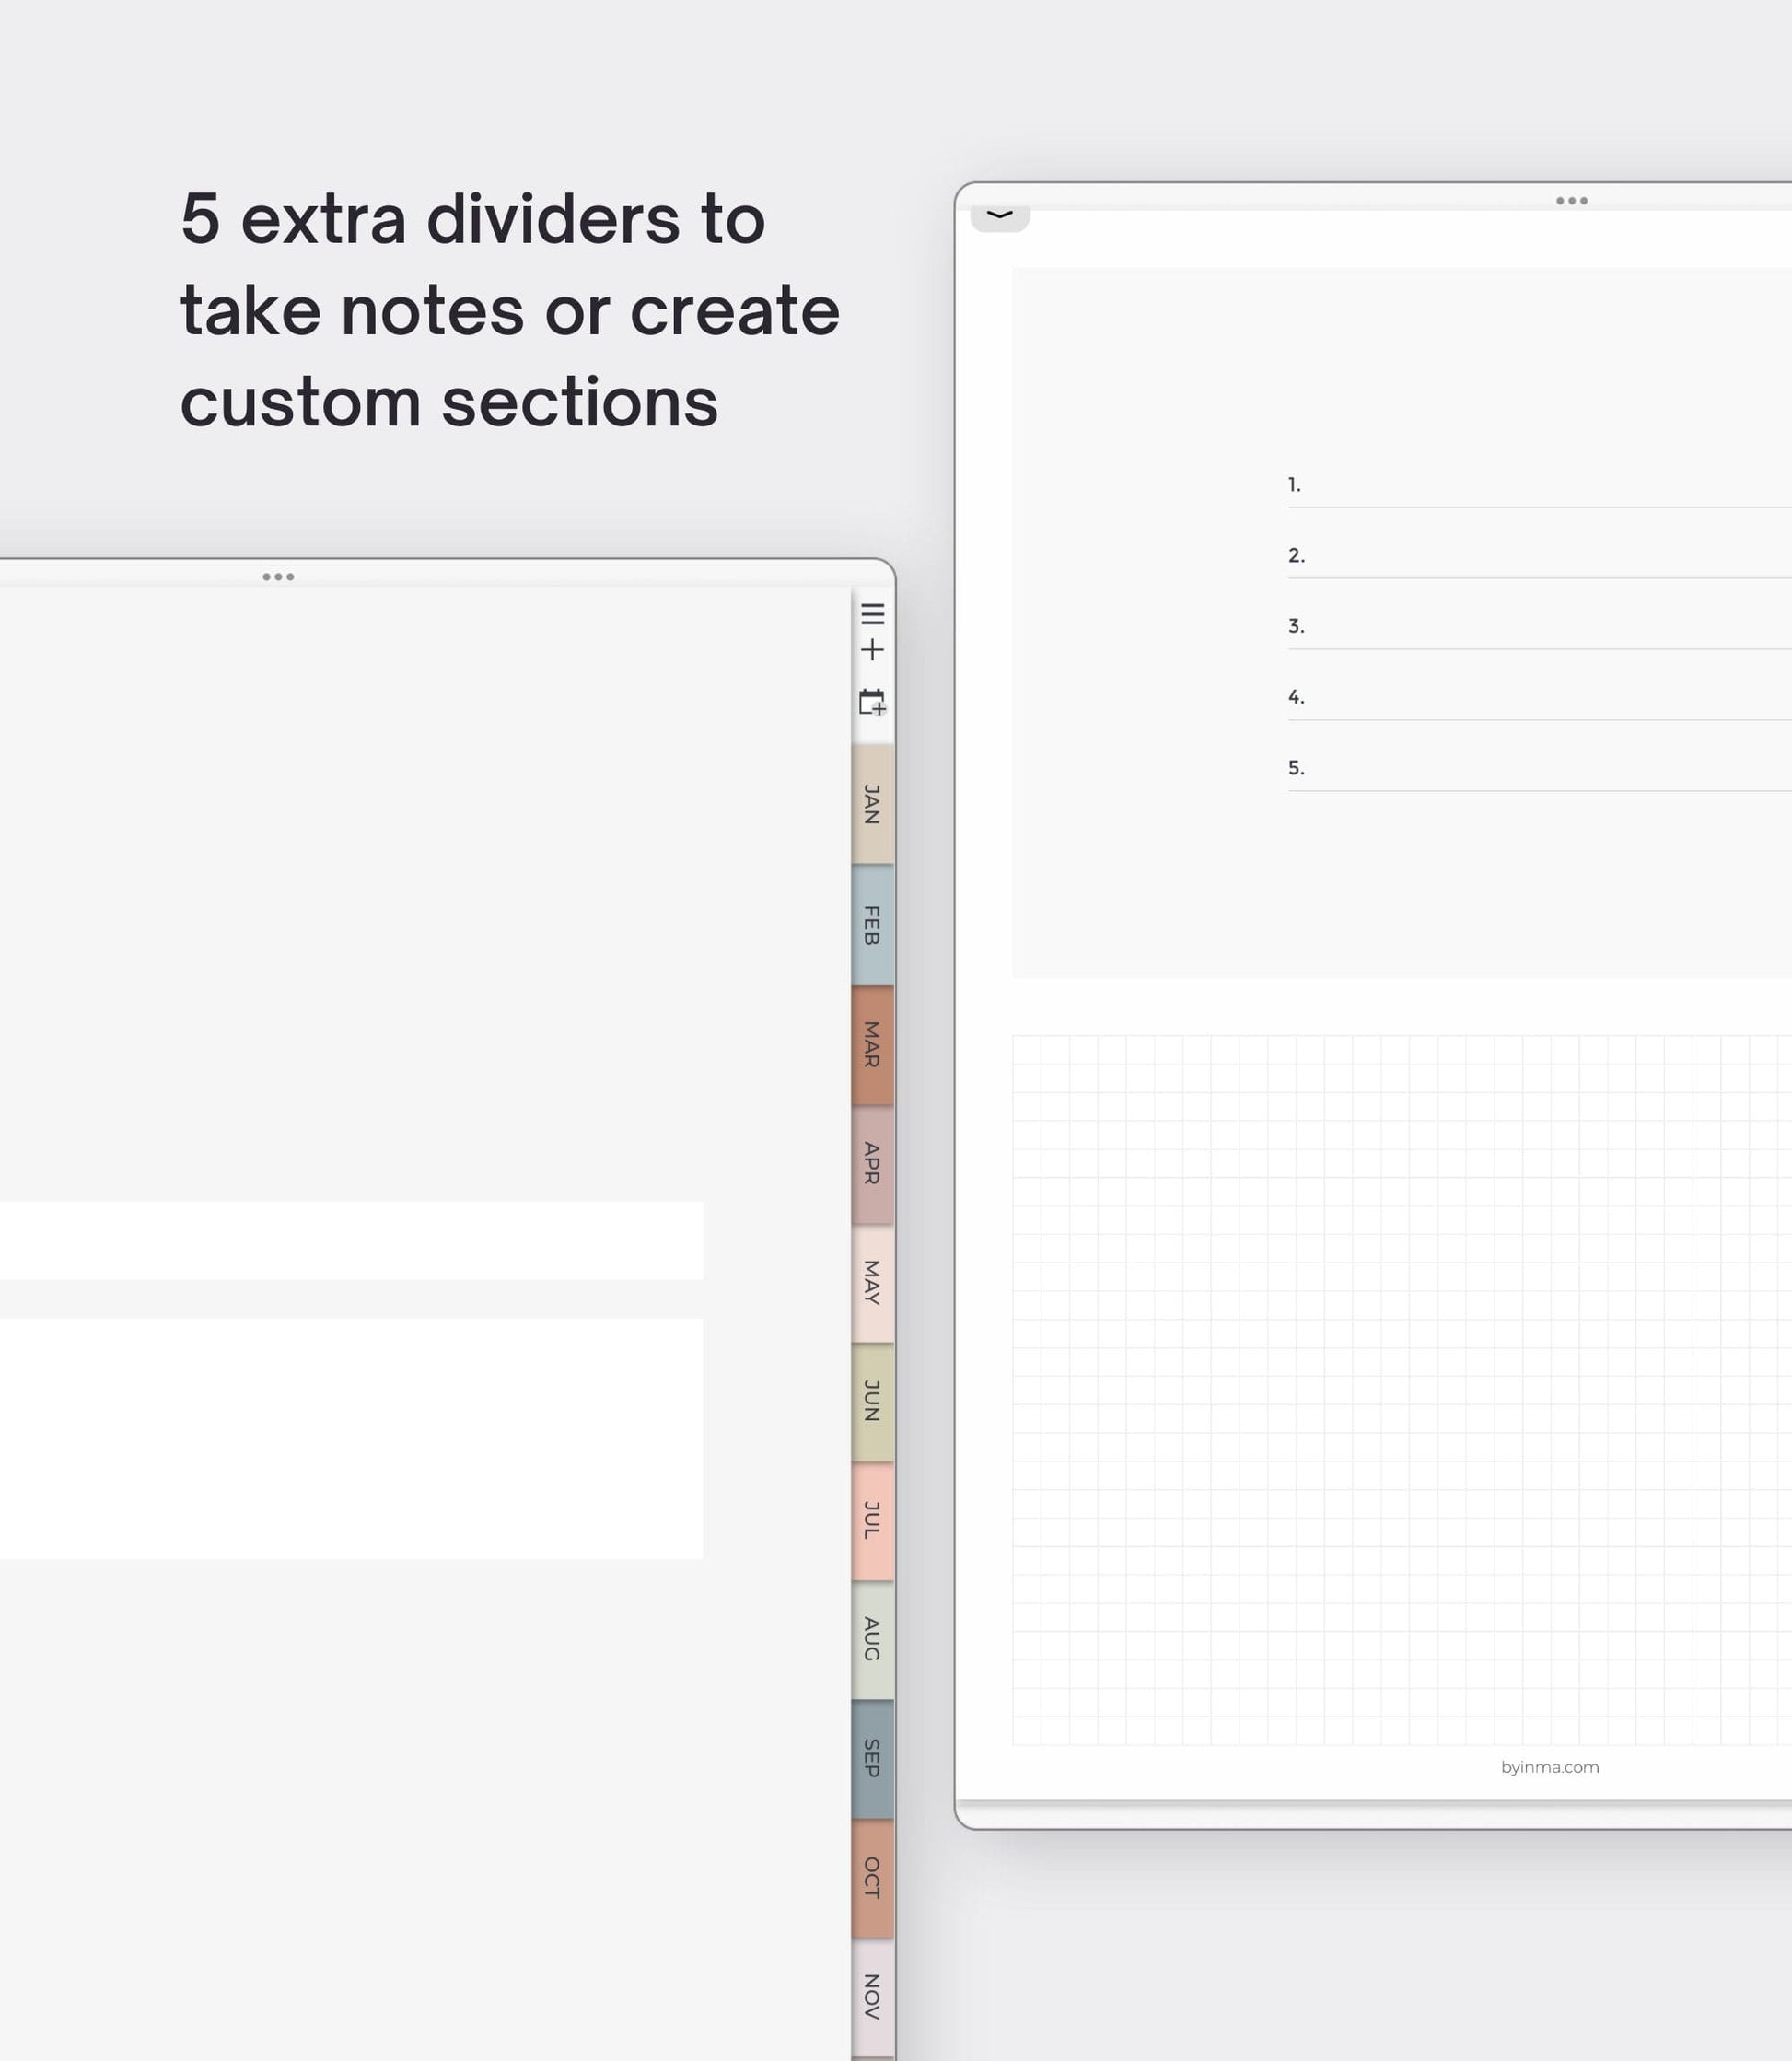
Task: Open the MAR monthly tab
Action: tap(872, 1045)
